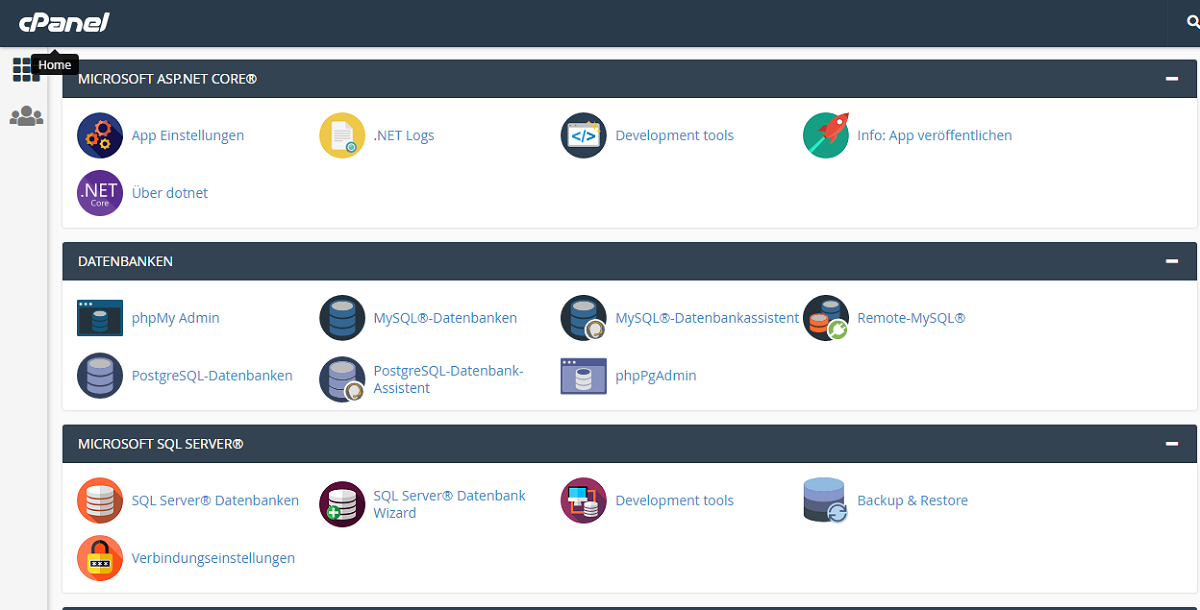Click the phpPgAdmin icon

[584, 376]
